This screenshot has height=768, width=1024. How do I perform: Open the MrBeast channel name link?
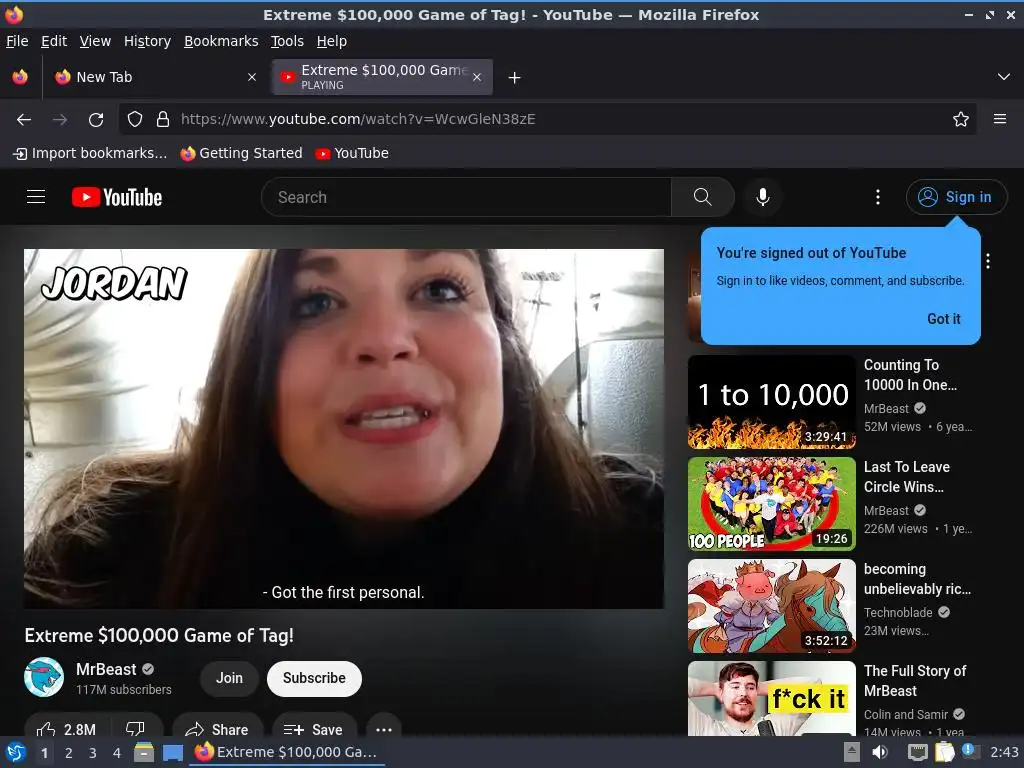coord(106,669)
